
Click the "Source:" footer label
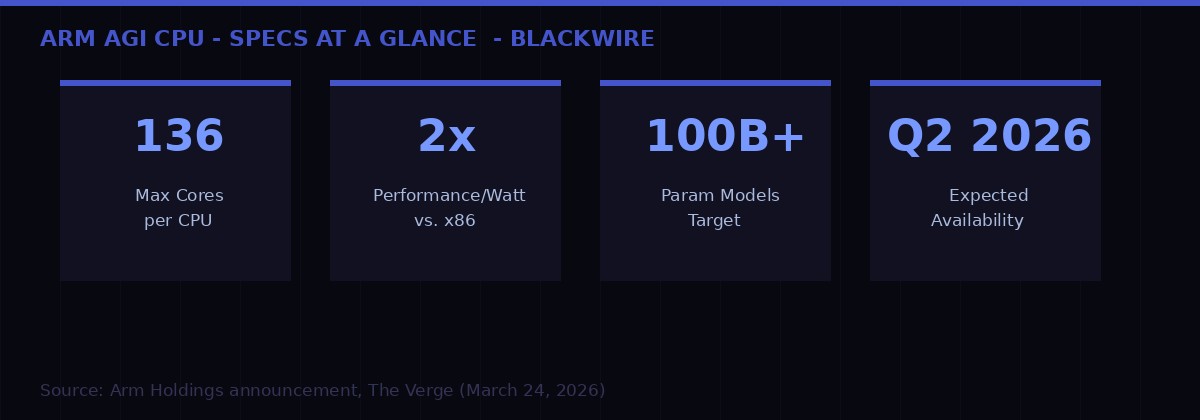tap(71, 391)
